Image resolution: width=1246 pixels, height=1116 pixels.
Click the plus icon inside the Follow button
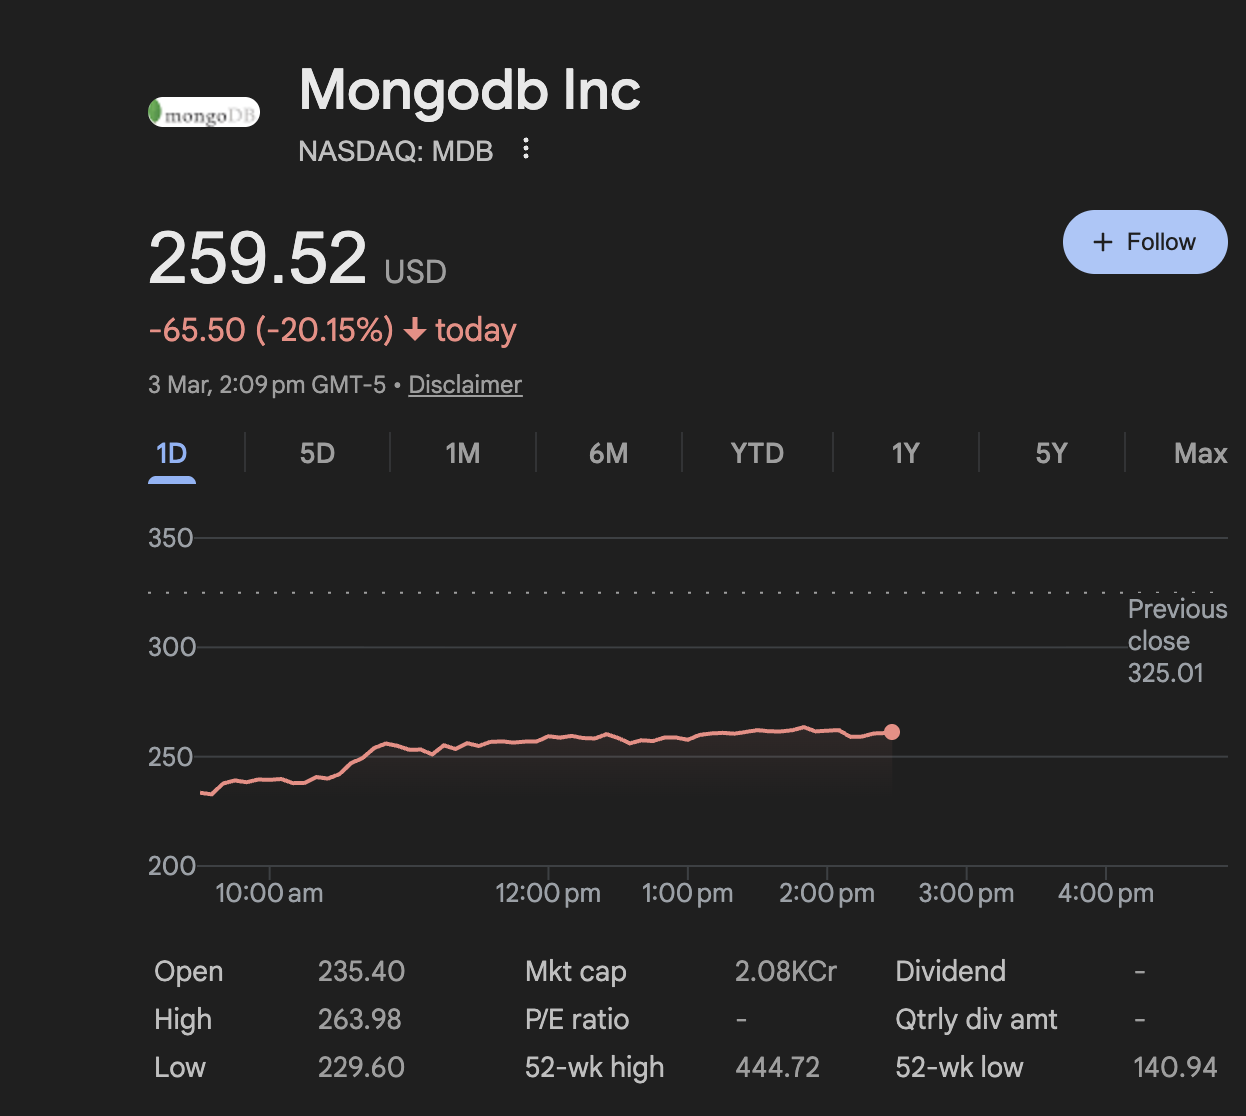(1102, 241)
